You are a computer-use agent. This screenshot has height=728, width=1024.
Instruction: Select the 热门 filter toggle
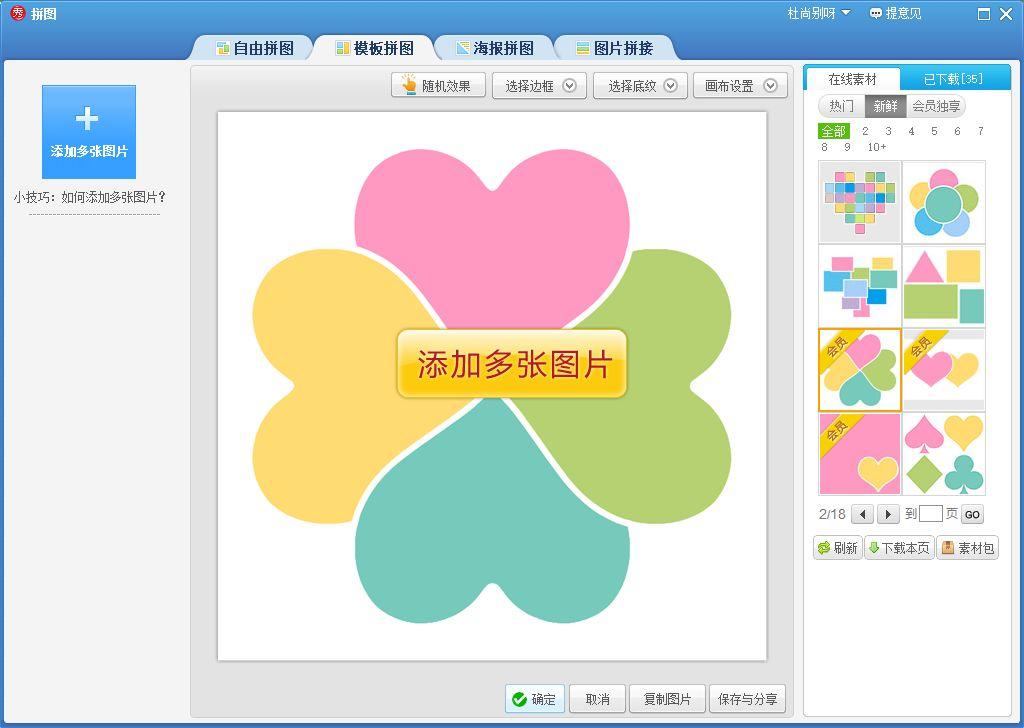841,106
